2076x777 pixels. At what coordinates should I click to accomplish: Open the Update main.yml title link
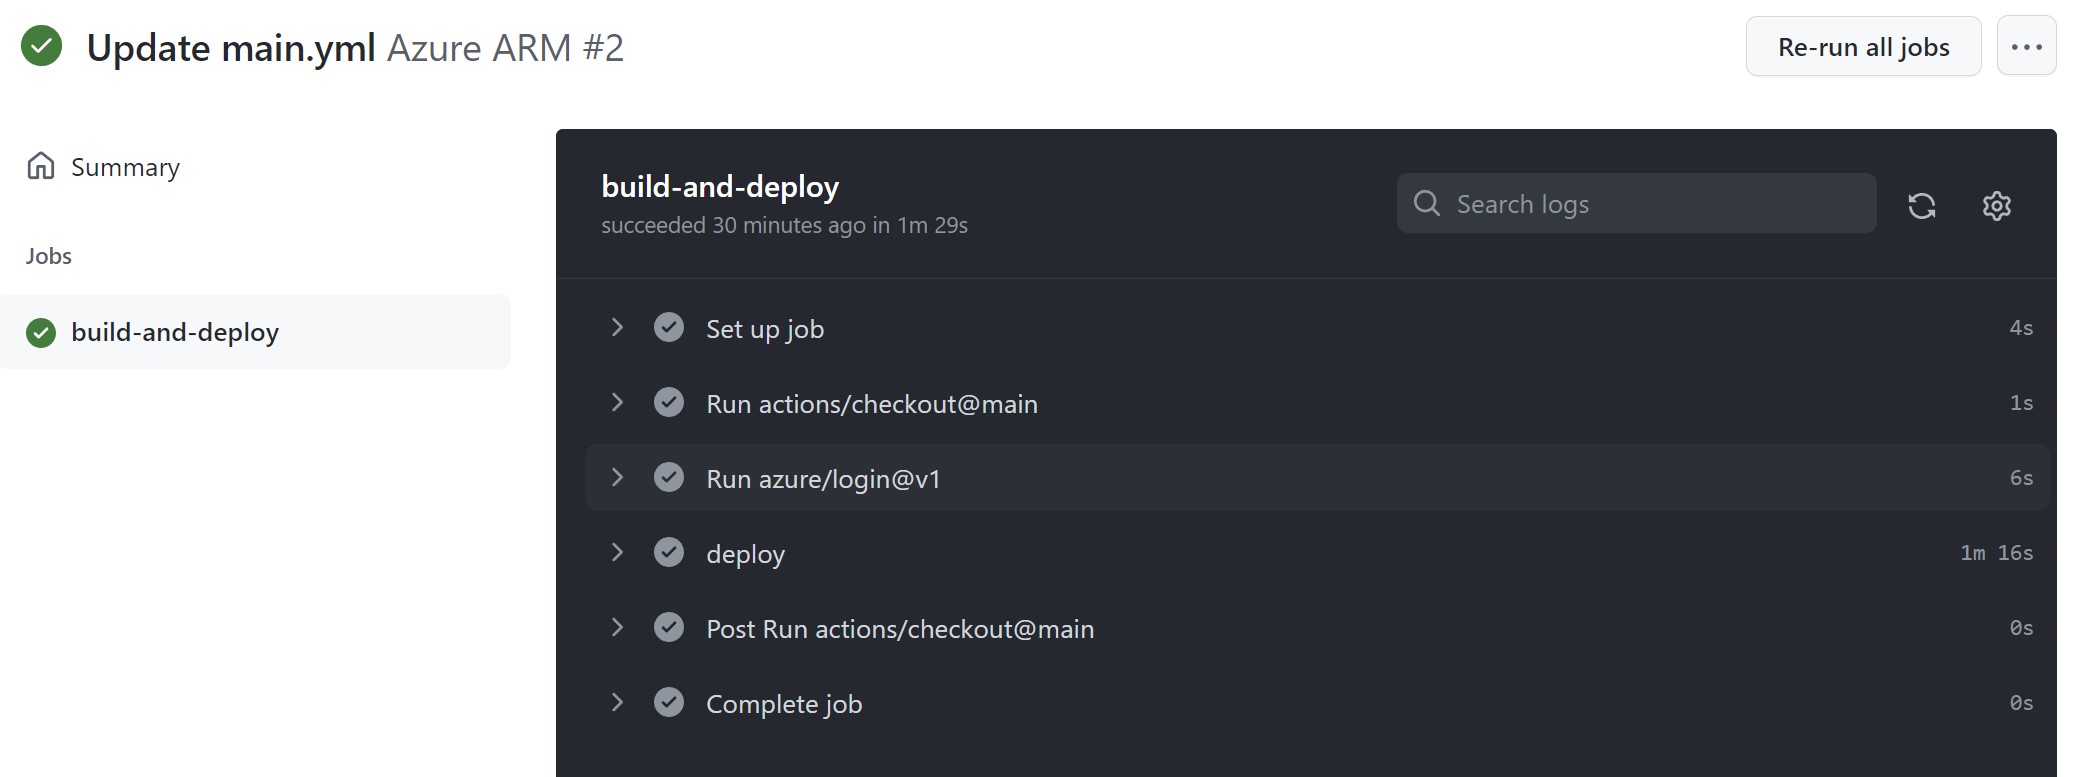pos(231,47)
